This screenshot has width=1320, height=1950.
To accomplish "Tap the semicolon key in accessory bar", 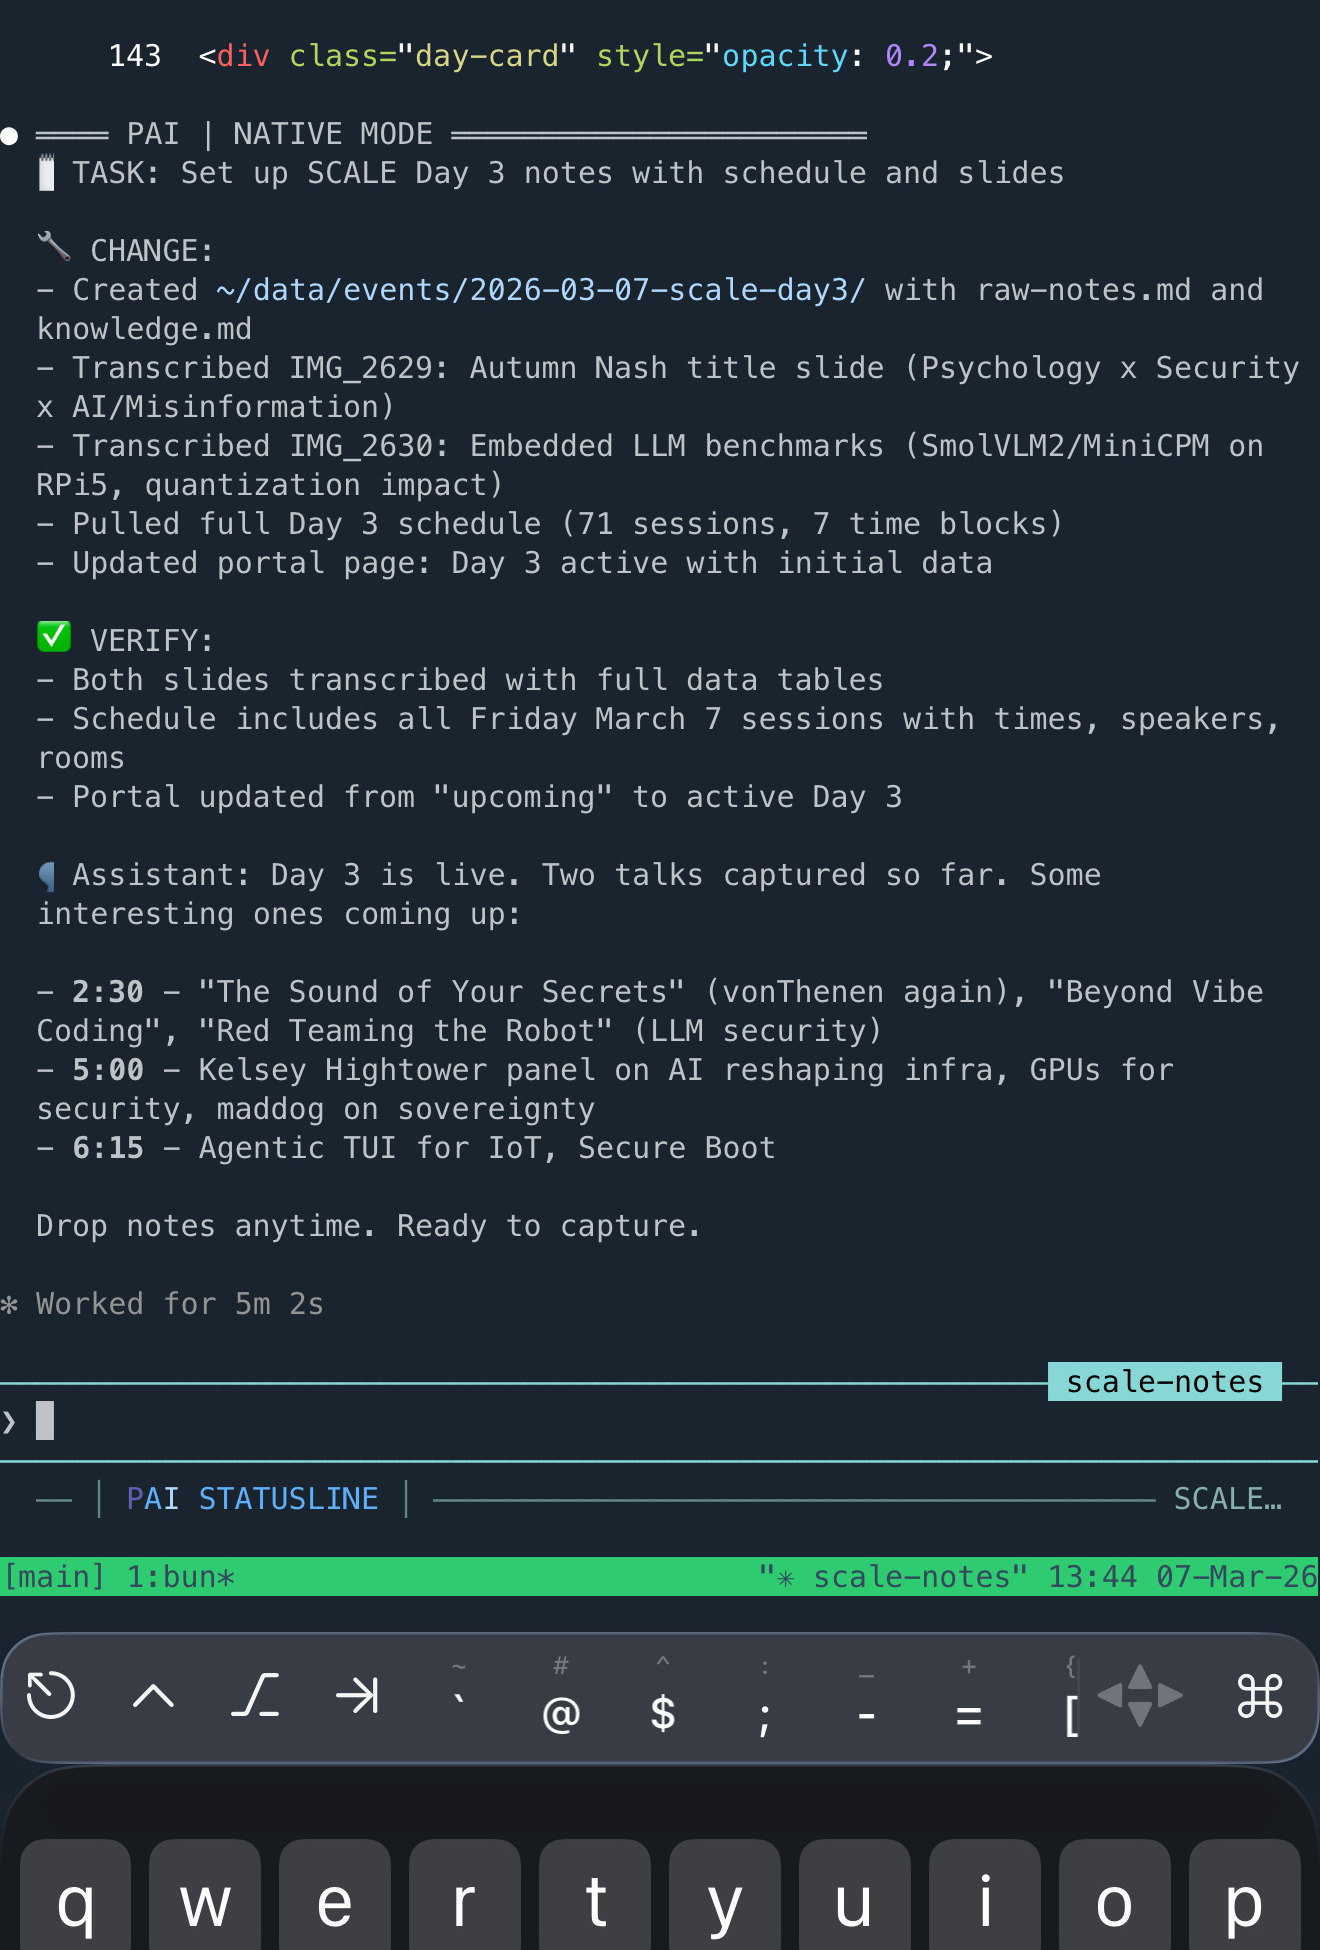I will (764, 1710).
